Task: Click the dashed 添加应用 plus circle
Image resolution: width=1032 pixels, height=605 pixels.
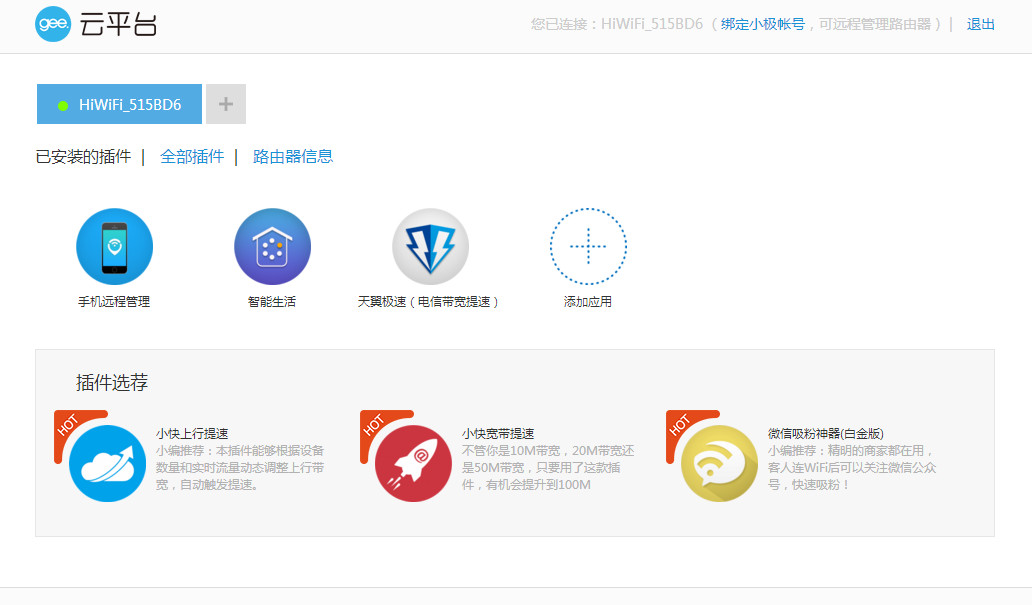Action: [588, 247]
